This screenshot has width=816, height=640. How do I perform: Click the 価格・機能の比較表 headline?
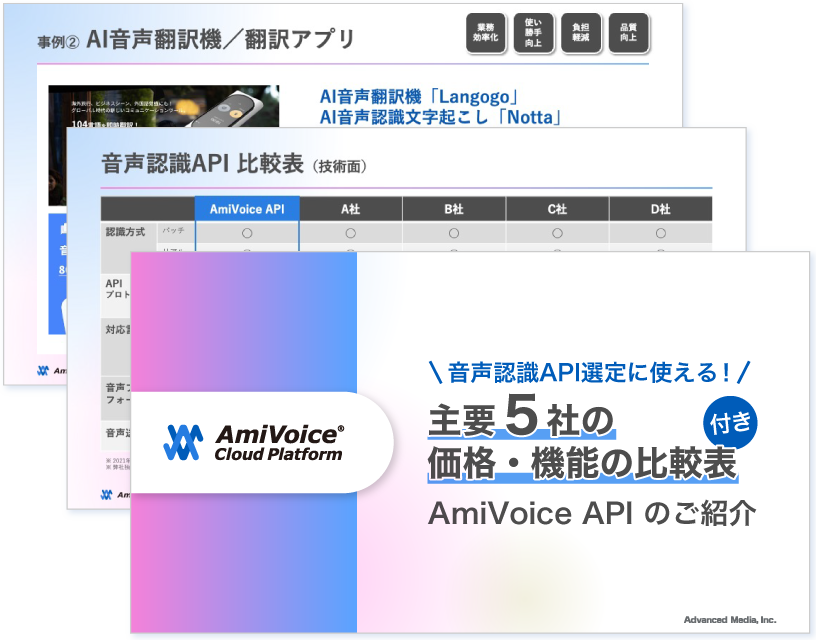click(x=582, y=463)
